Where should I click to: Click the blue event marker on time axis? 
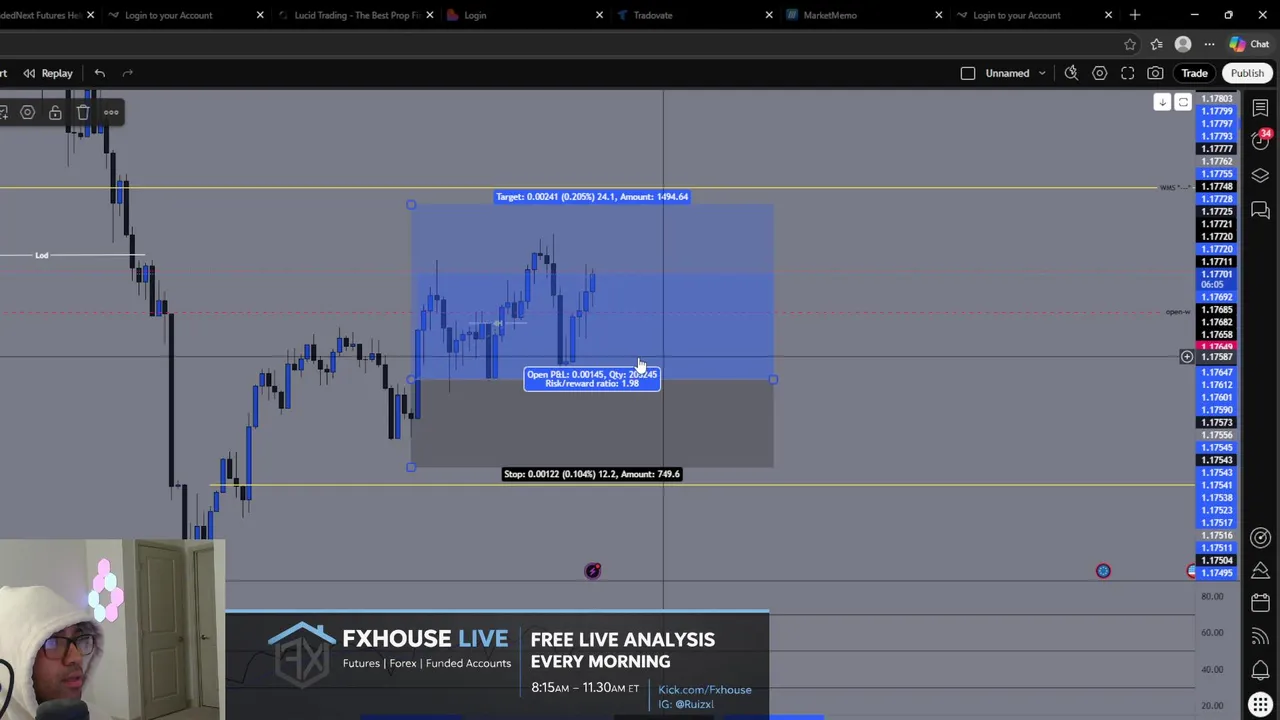pyautogui.click(x=1103, y=571)
